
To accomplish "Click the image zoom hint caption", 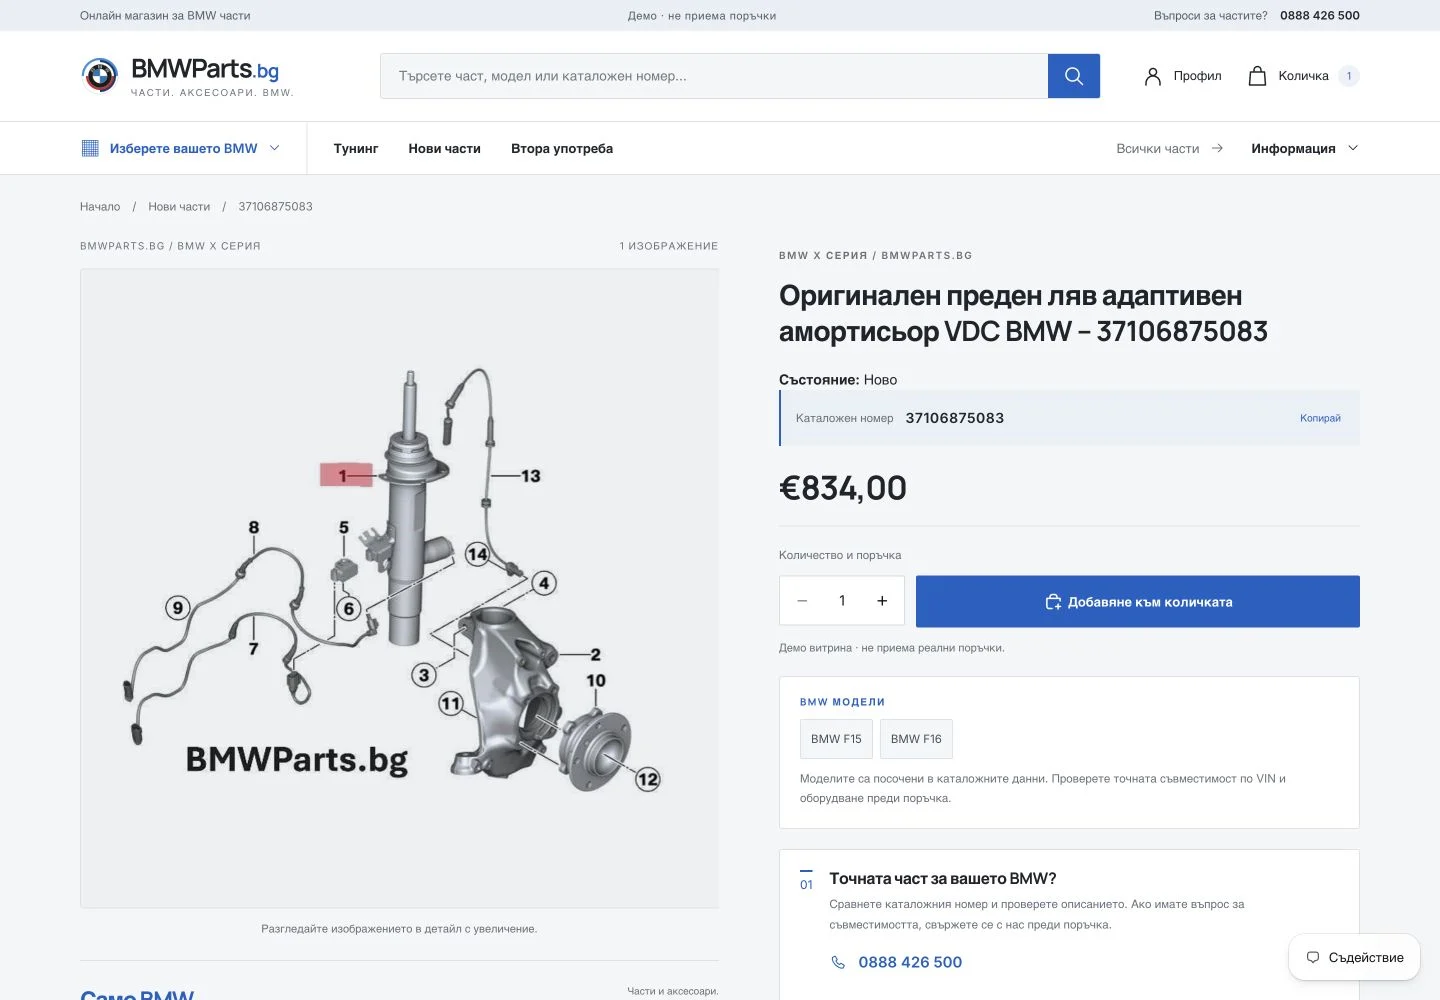I will 399,929.
